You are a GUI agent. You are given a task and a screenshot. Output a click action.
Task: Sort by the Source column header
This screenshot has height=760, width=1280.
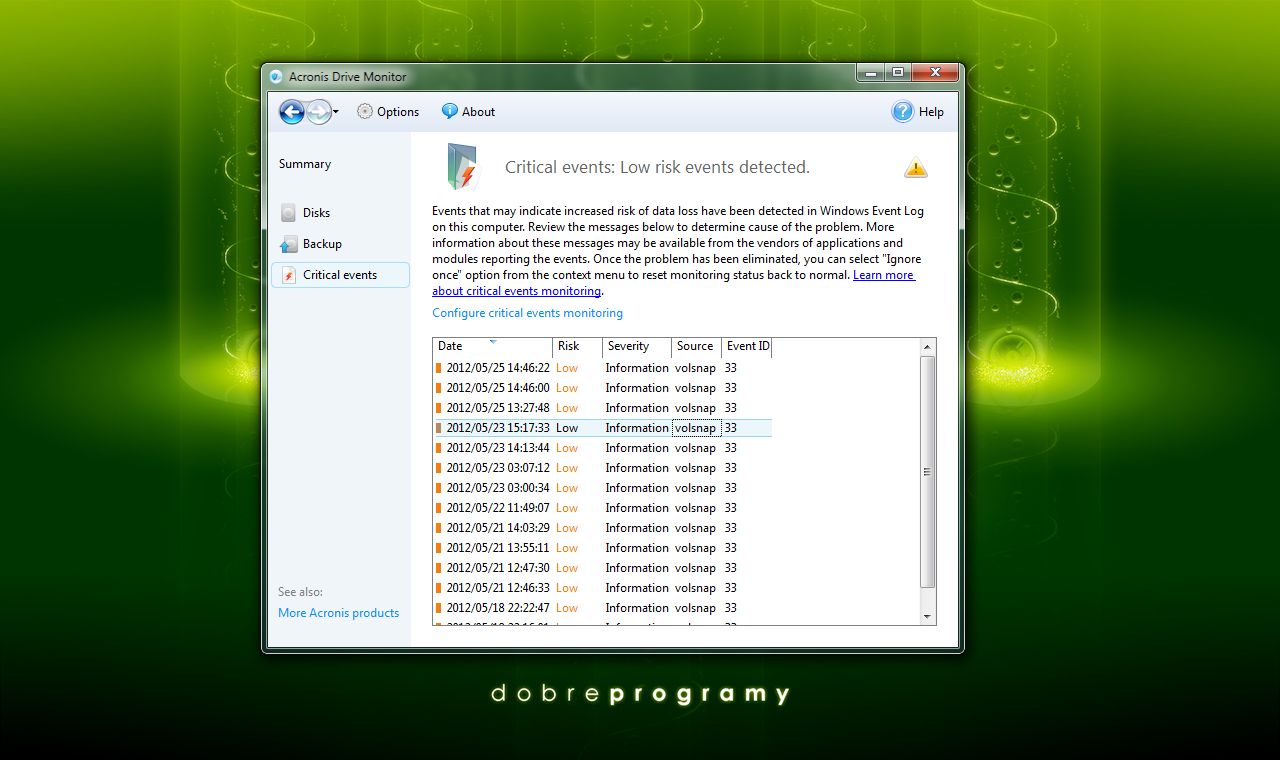click(x=697, y=347)
